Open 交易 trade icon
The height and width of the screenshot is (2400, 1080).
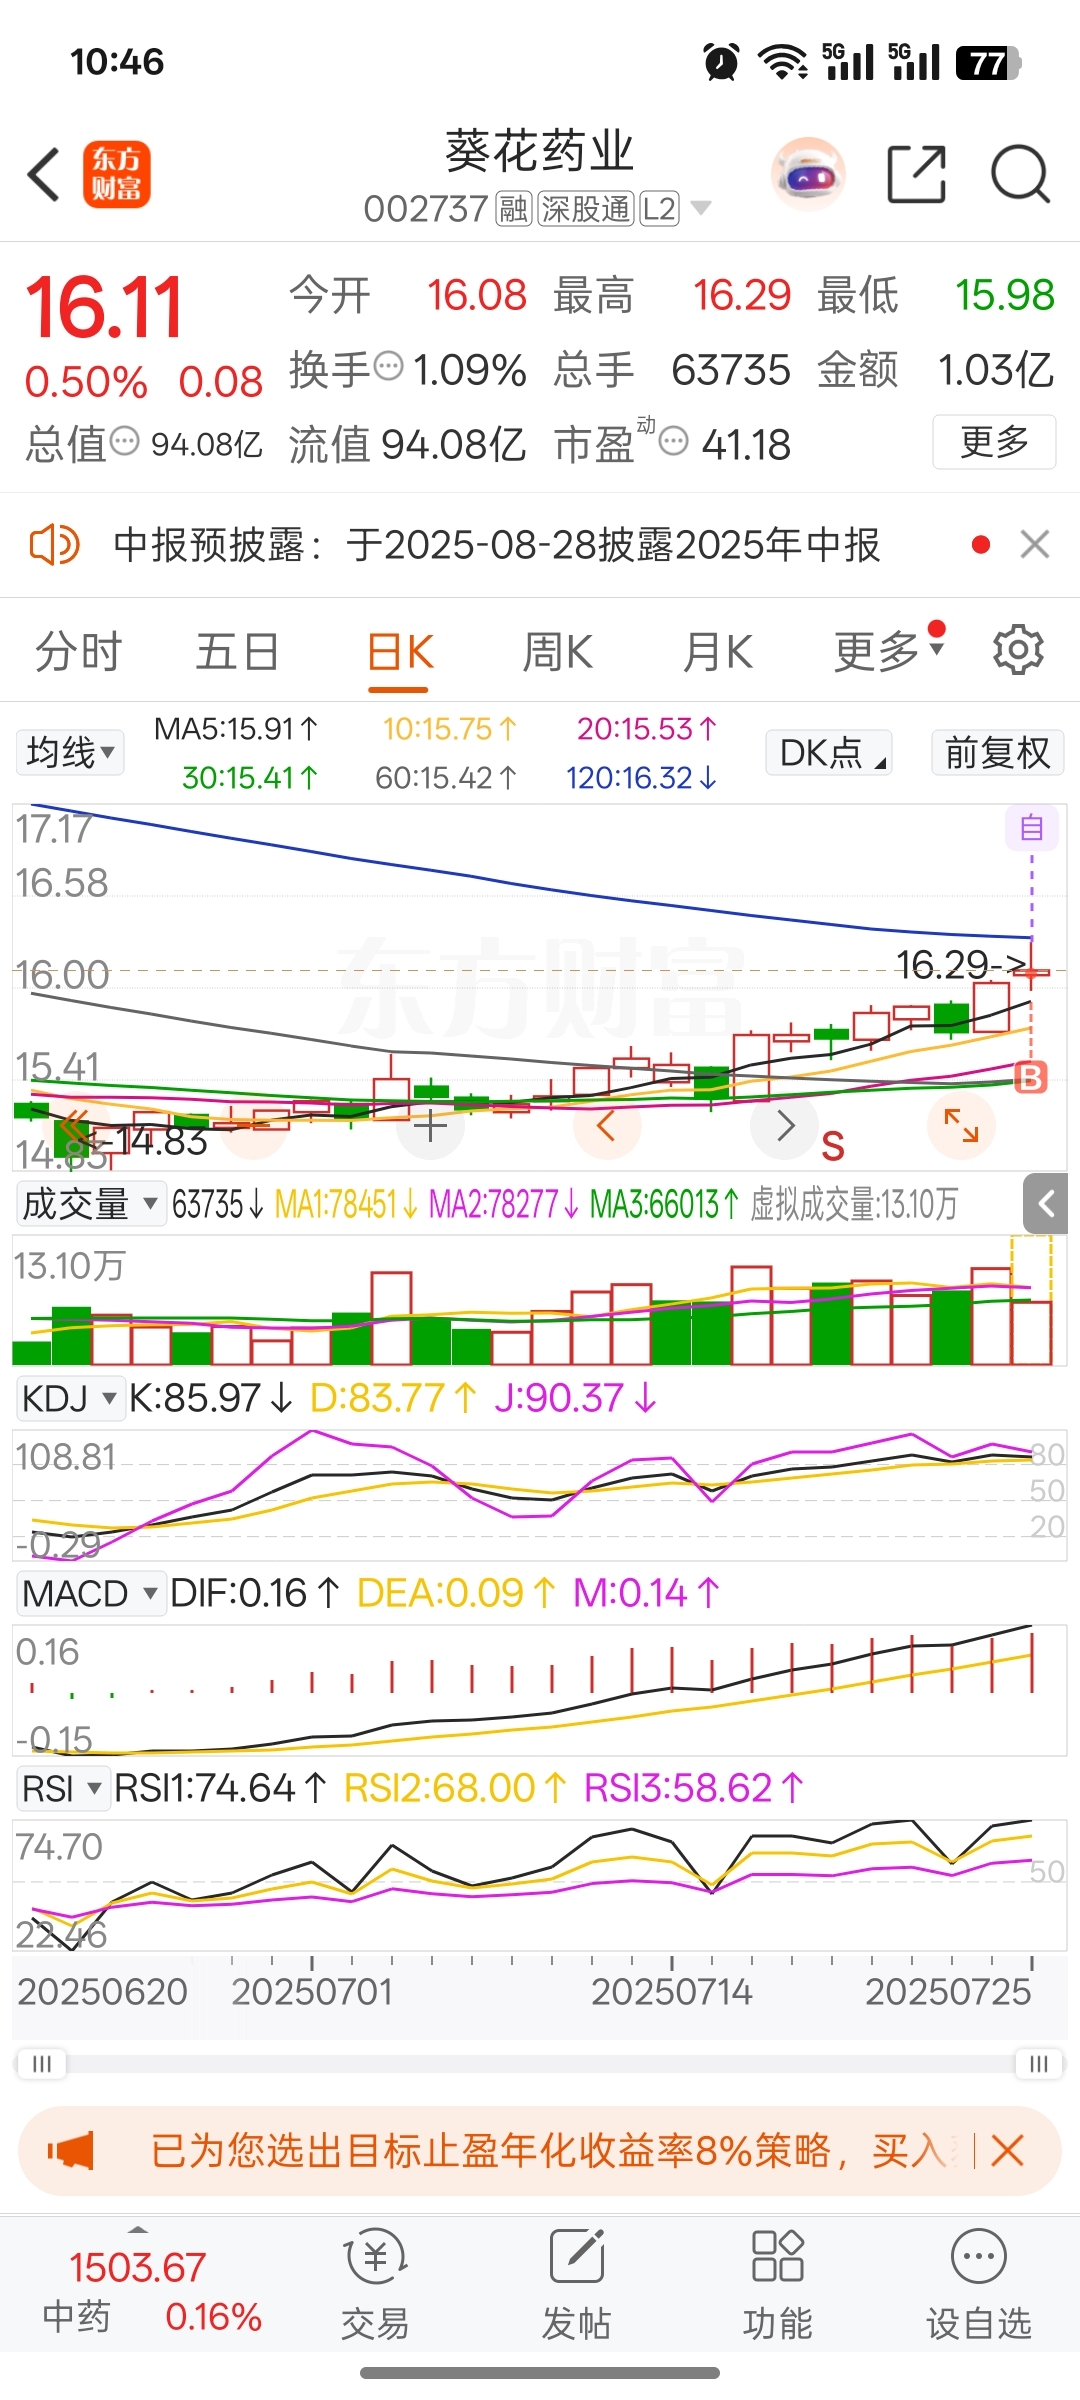376,2285
